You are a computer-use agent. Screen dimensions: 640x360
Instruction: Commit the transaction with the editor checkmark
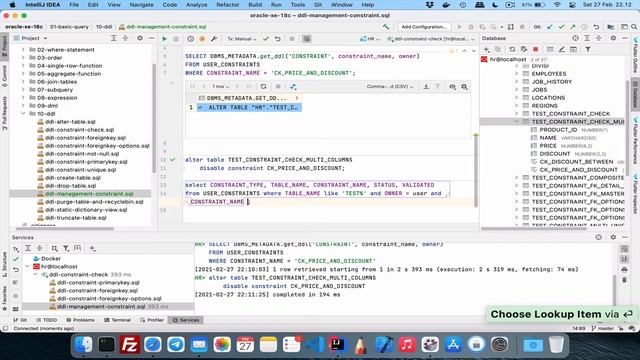pyautogui.click(x=266, y=39)
